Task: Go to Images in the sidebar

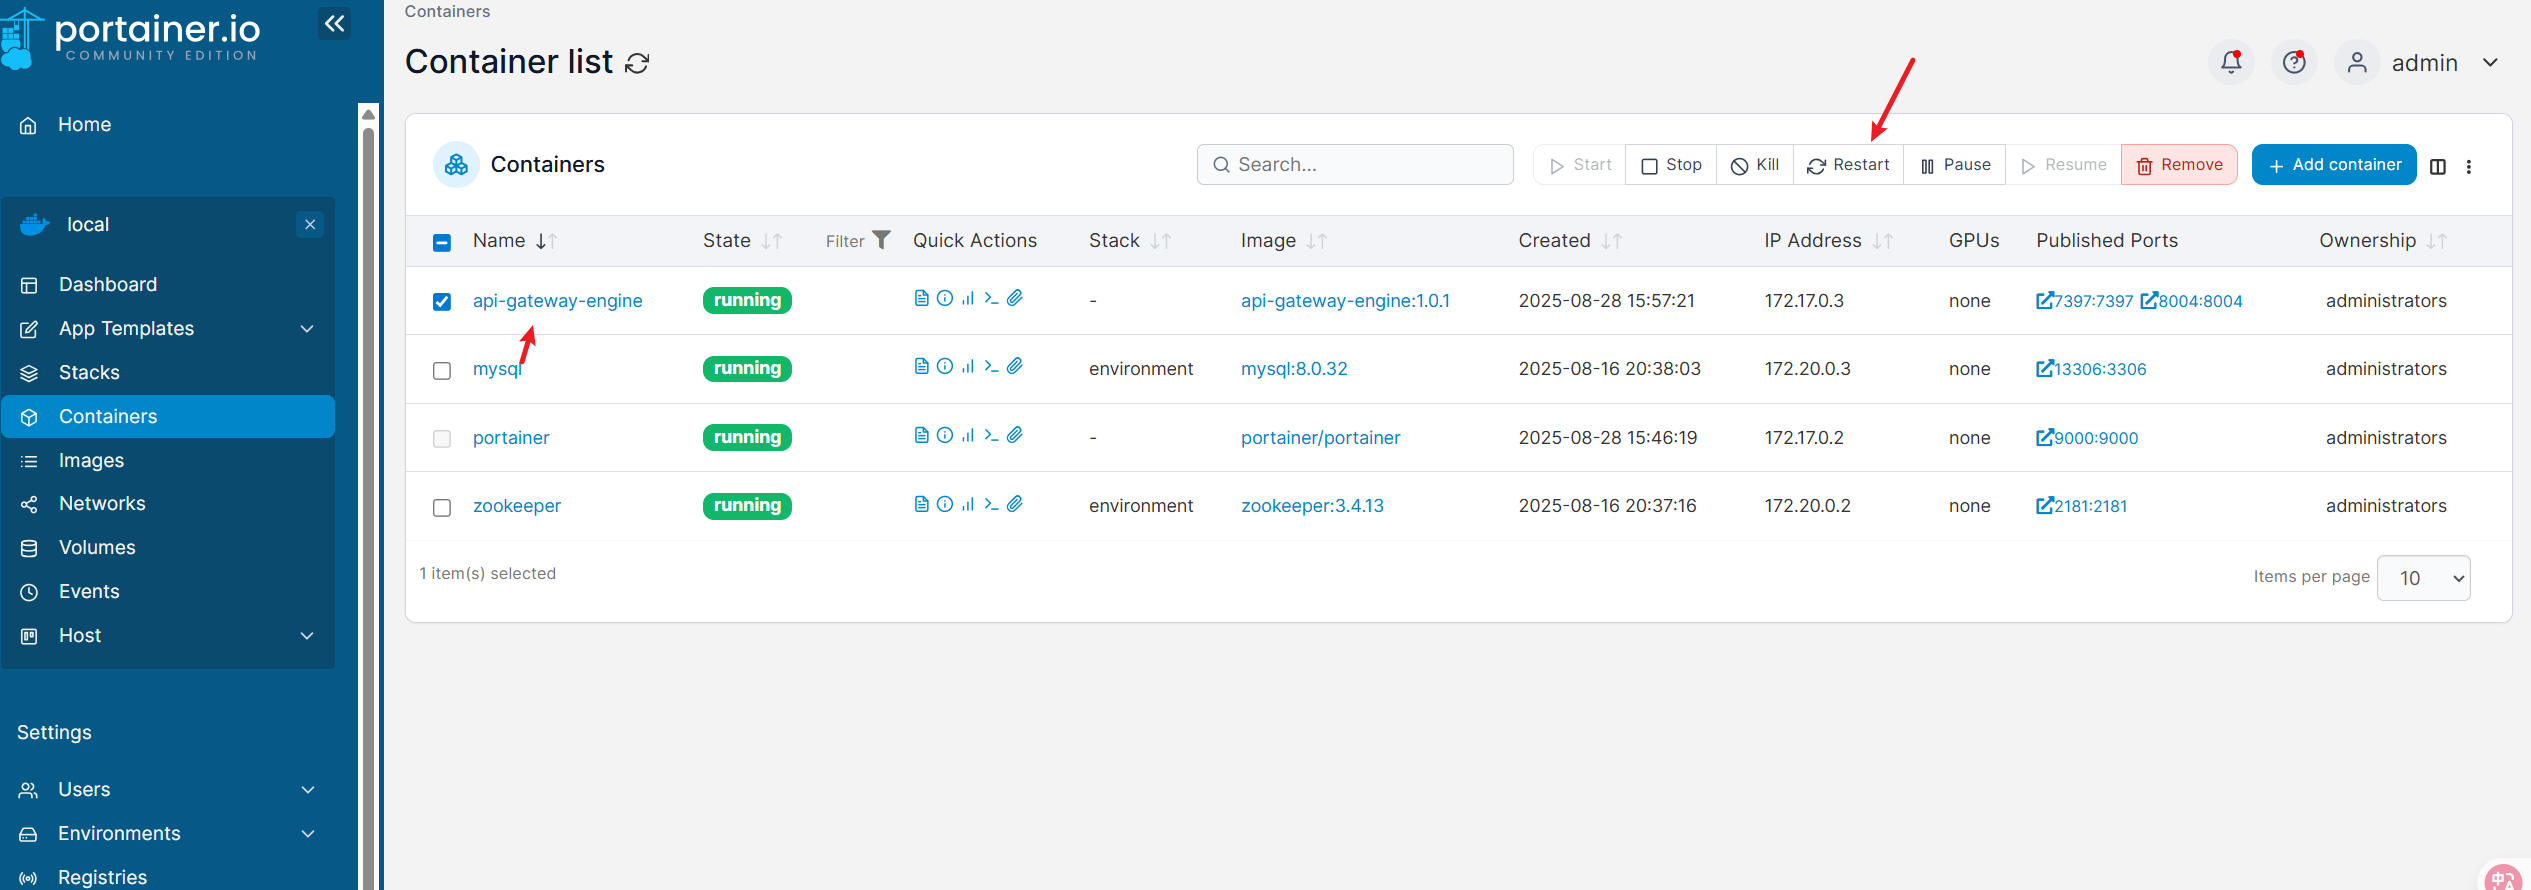Action: [x=91, y=460]
